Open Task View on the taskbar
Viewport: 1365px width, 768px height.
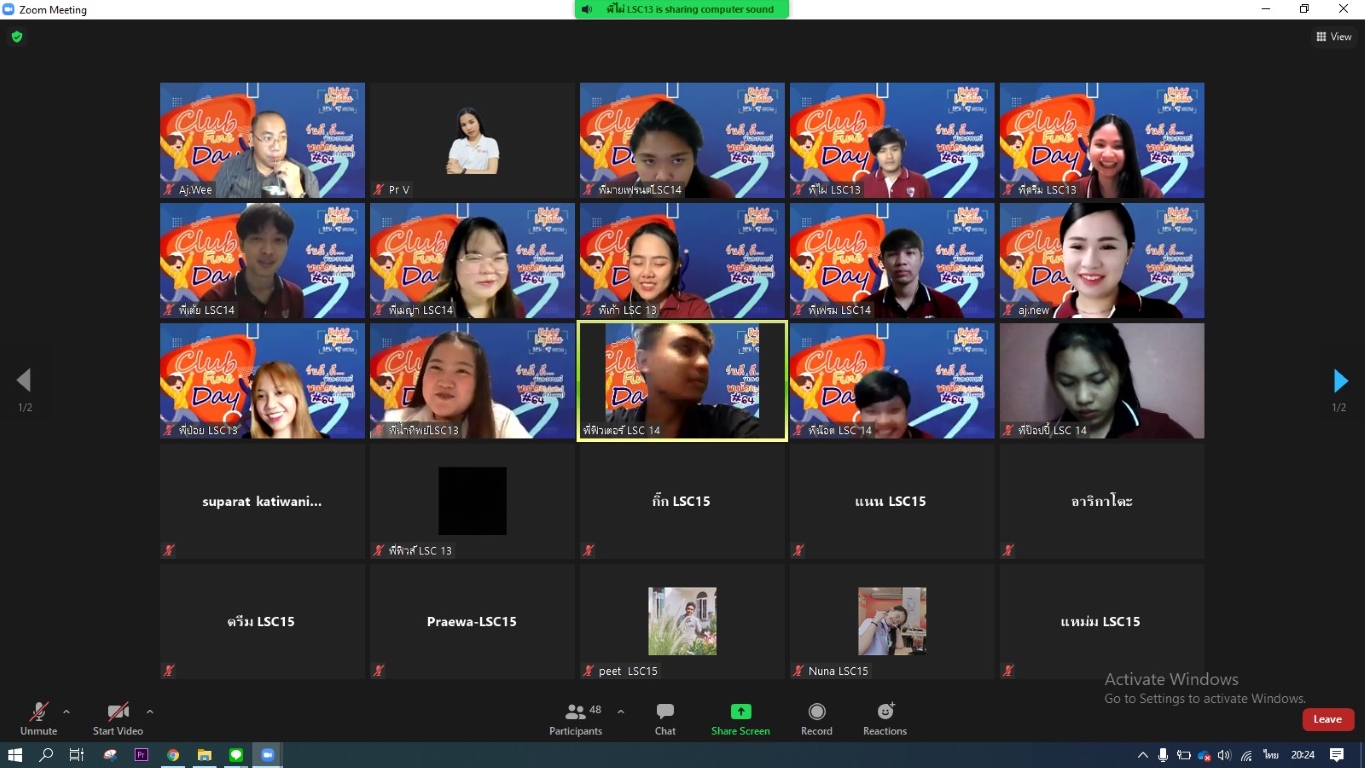tap(77, 755)
